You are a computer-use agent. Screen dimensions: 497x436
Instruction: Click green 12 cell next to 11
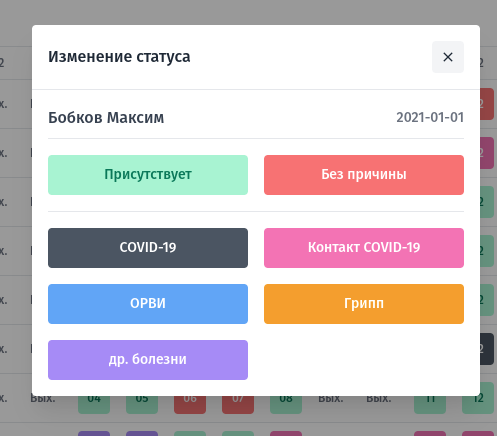tap(478, 398)
